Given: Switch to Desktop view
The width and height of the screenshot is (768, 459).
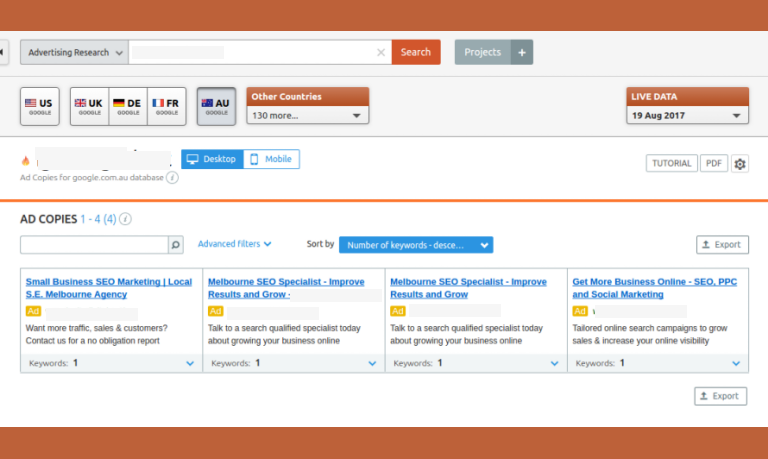Looking at the screenshot, I should 212,159.
